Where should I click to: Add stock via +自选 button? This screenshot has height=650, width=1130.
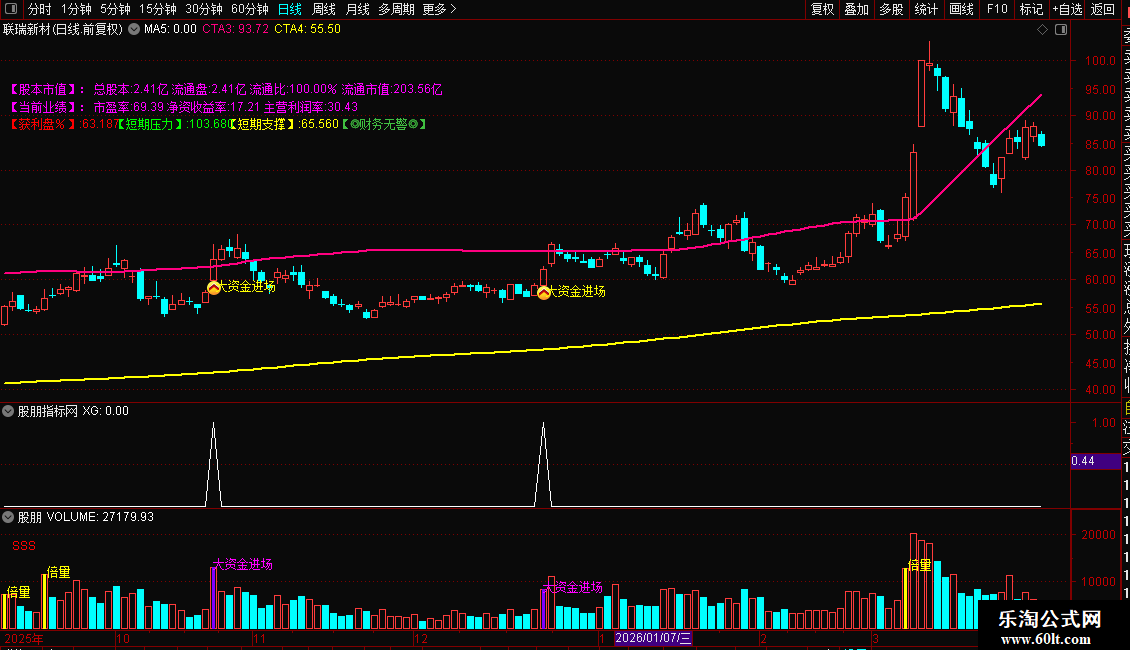1067,9
